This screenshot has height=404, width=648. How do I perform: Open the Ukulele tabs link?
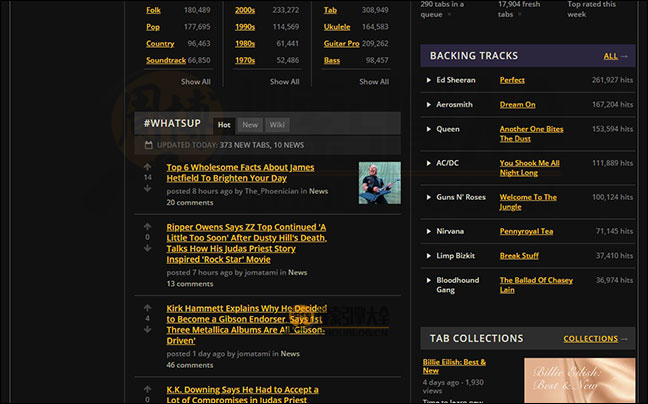337,27
